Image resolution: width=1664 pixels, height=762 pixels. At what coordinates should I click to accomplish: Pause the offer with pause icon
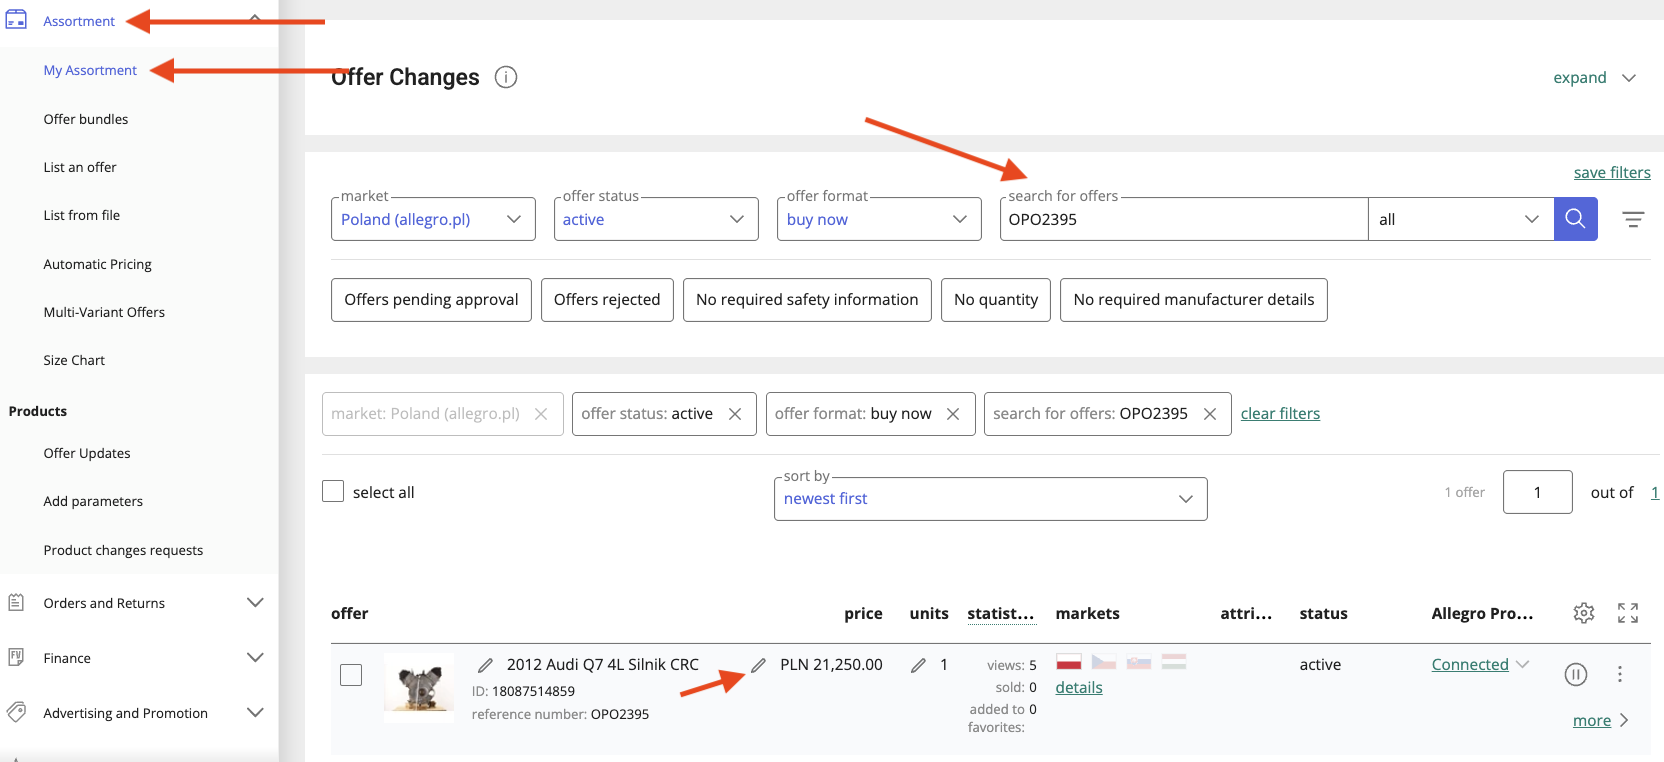tap(1576, 675)
